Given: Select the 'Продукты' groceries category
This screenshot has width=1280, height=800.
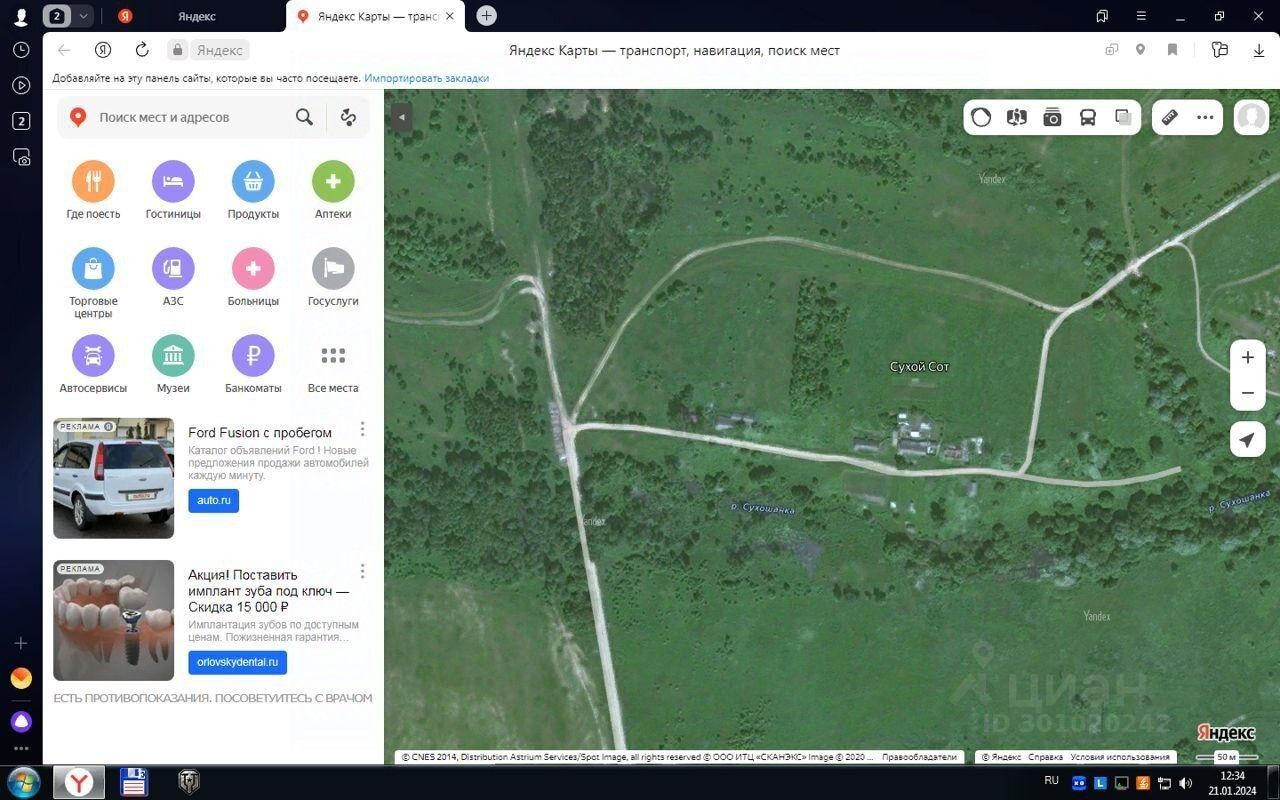Looking at the screenshot, I should pos(253,190).
